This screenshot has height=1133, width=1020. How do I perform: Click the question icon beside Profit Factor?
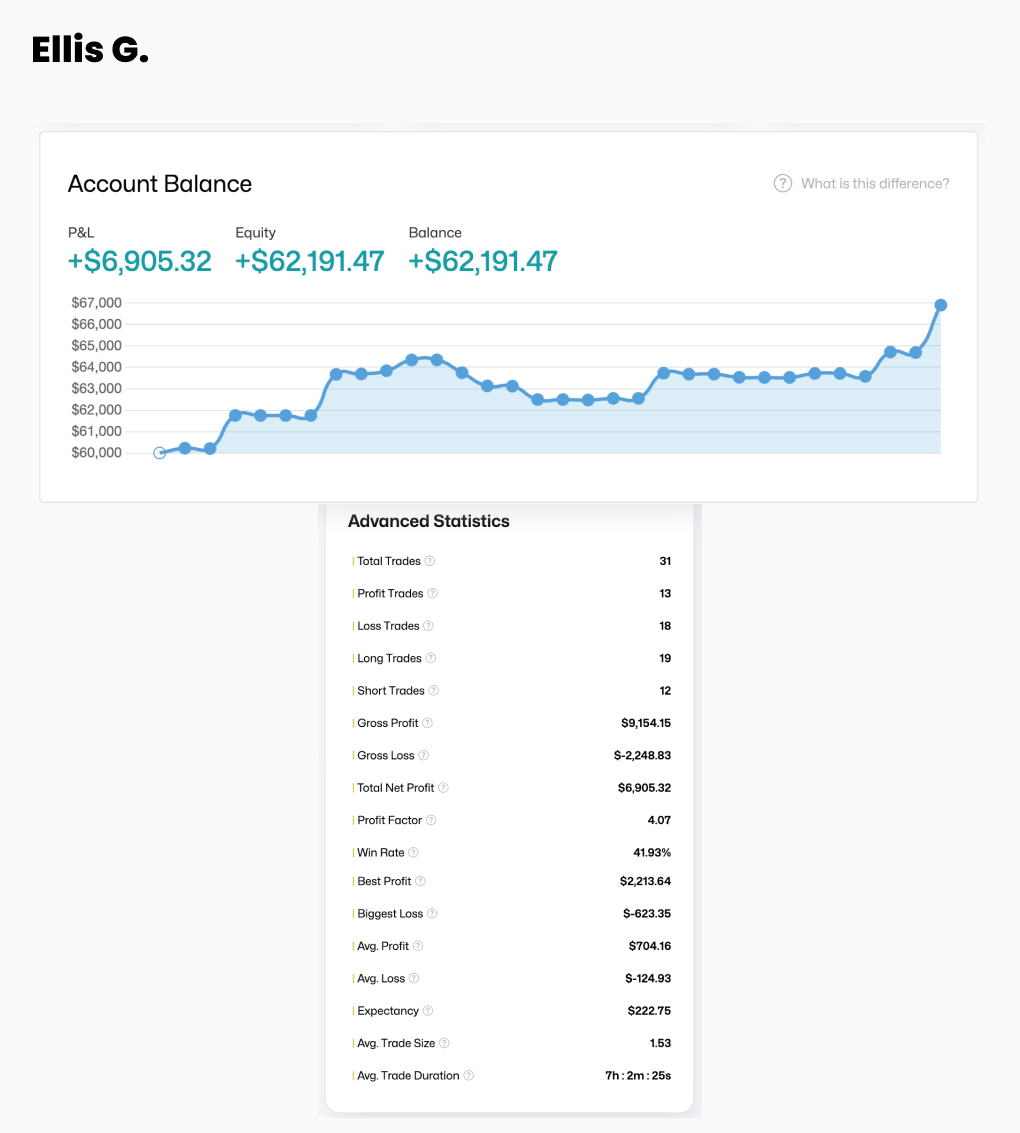click(x=431, y=820)
